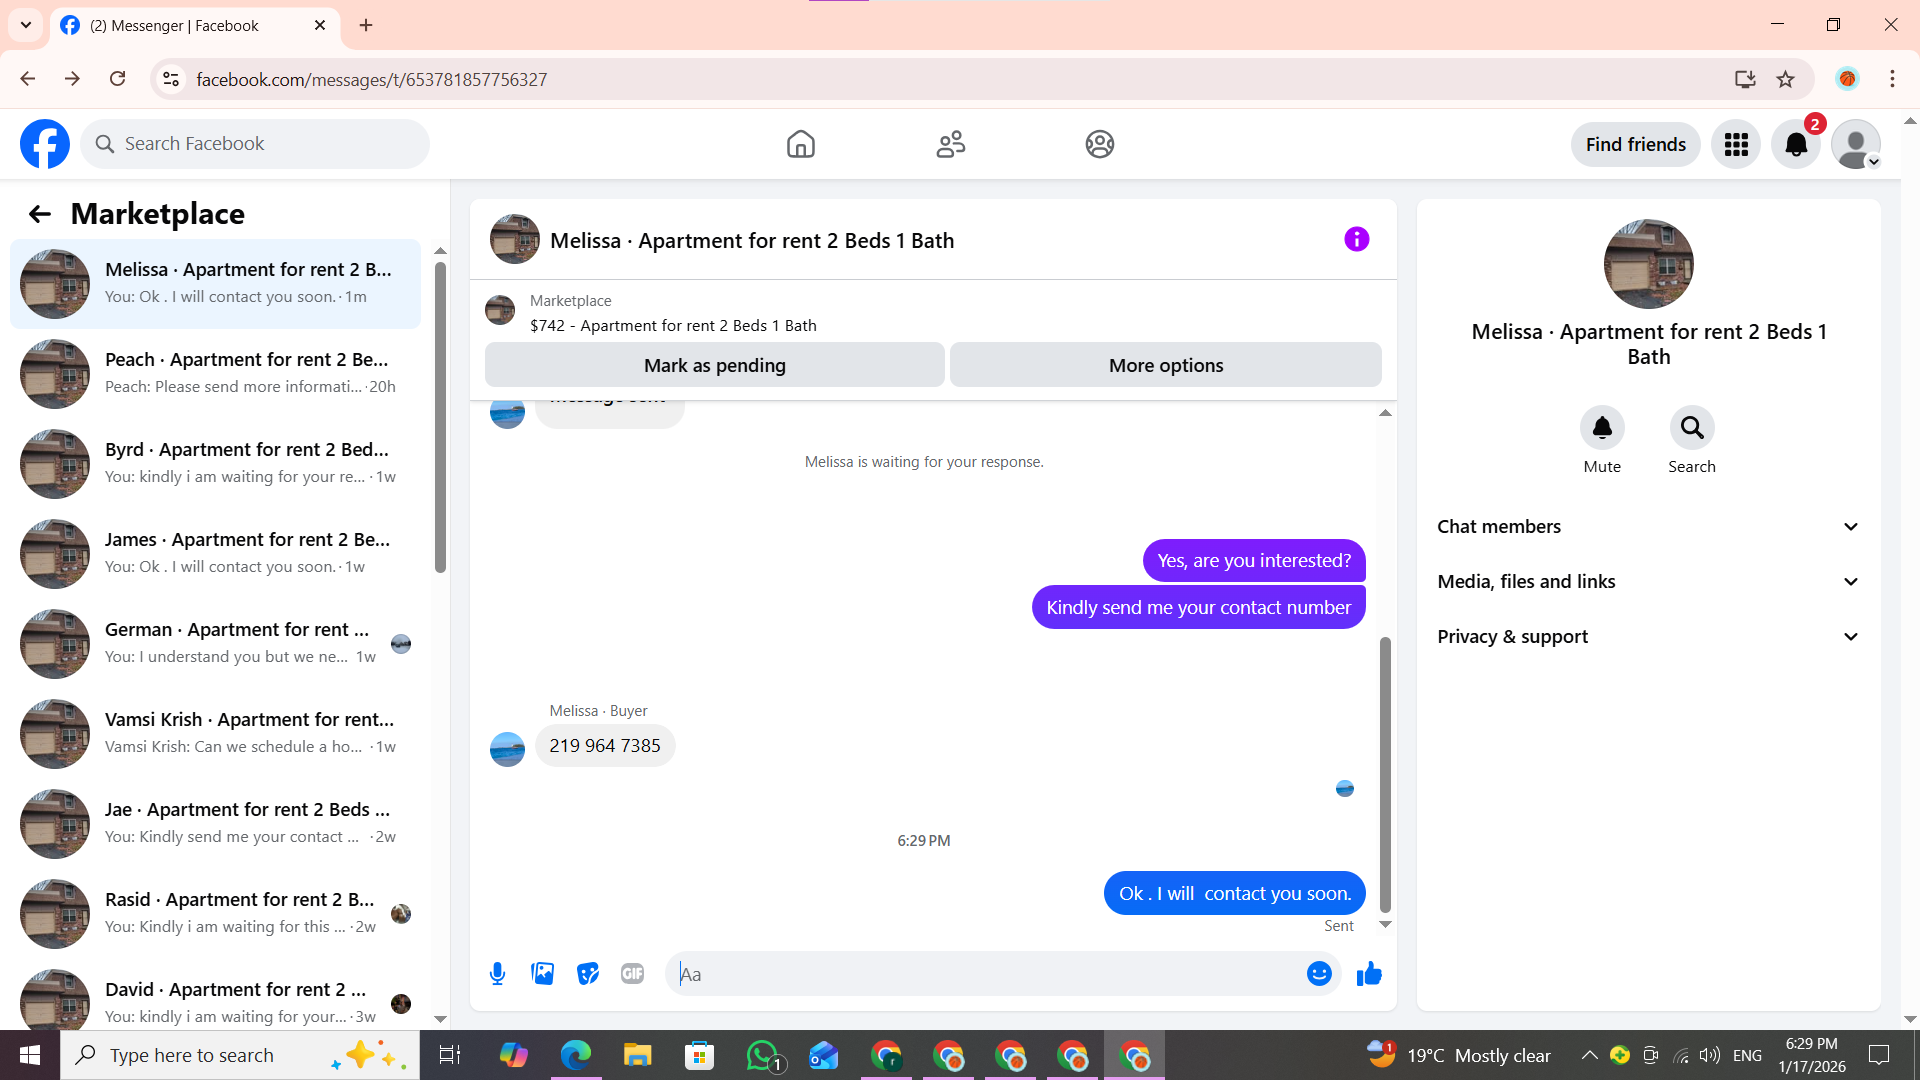Send a thumbs-up like
1920x1080 pixels.
point(1369,973)
